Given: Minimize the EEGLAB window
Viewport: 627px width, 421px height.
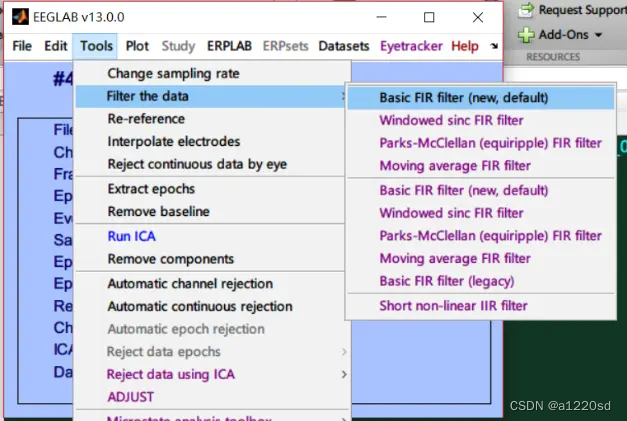Looking at the screenshot, I should click(381, 17).
